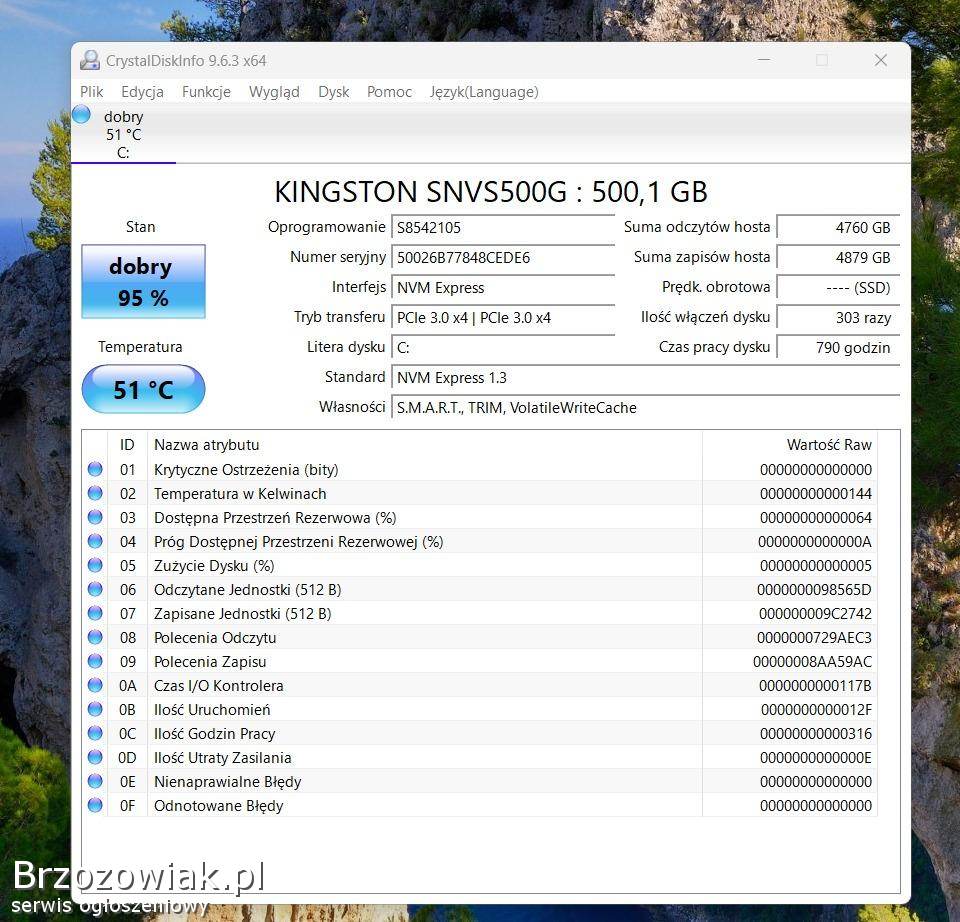Click the drive letter field C:
The height and width of the screenshot is (922, 960).
[503, 348]
